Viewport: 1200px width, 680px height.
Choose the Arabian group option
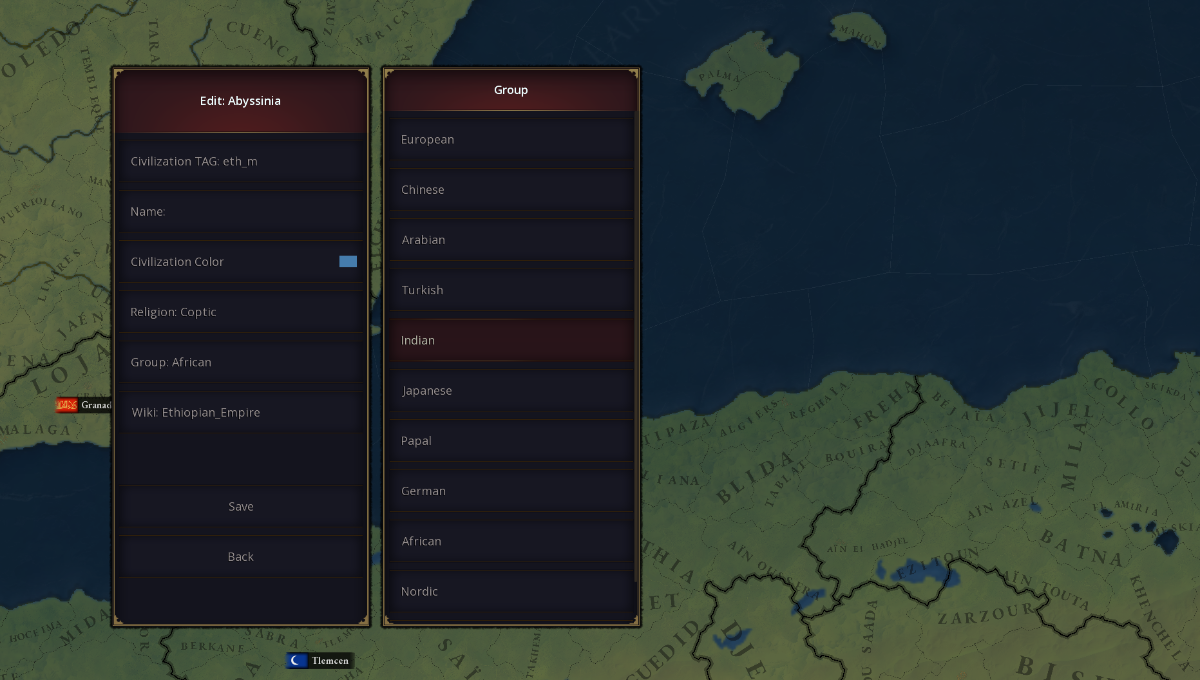coord(511,239)
